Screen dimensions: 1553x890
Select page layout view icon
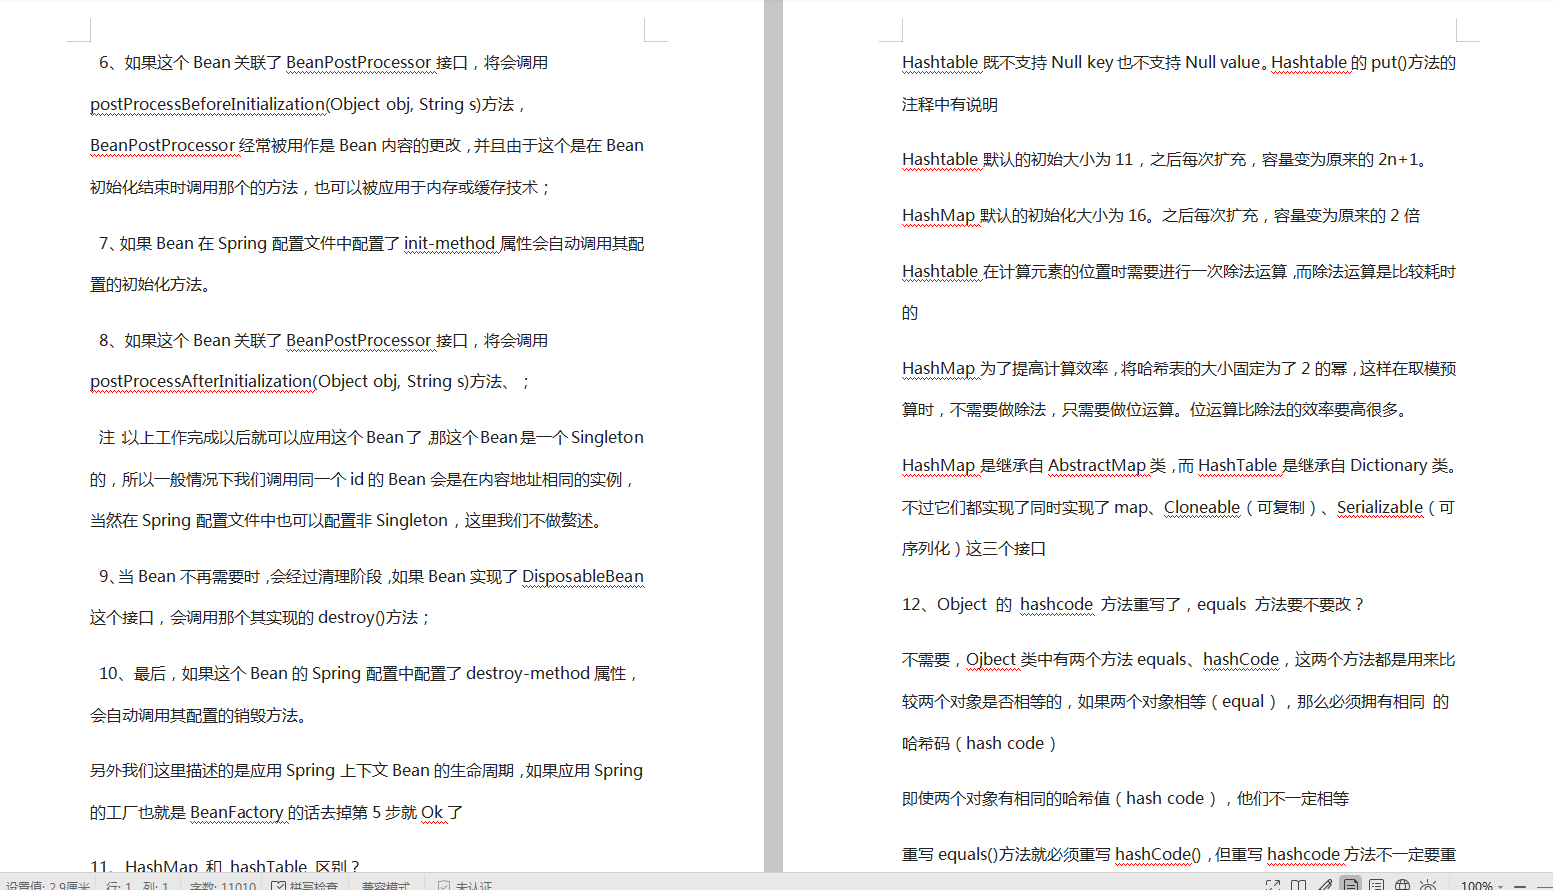(1351, 885)
